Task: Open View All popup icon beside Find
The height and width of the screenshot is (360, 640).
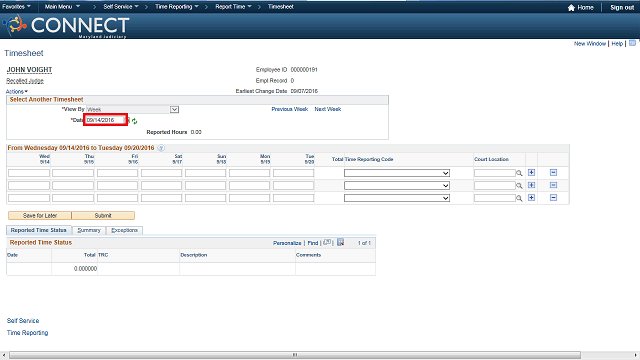Action: click(327, 242)
